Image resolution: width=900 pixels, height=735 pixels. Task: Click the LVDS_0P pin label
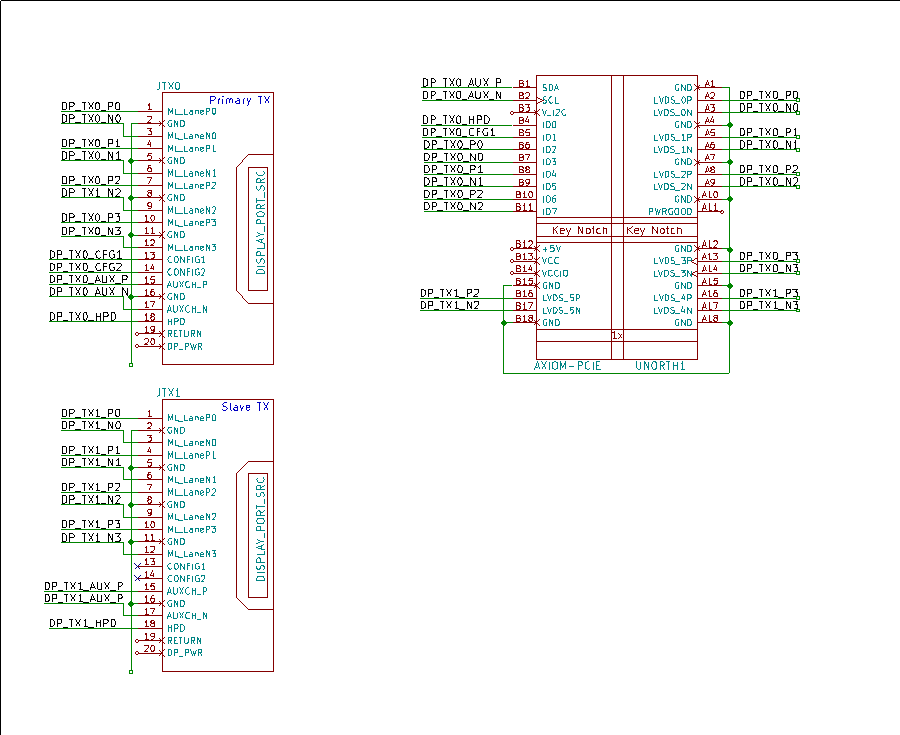[x=672, y=100]
